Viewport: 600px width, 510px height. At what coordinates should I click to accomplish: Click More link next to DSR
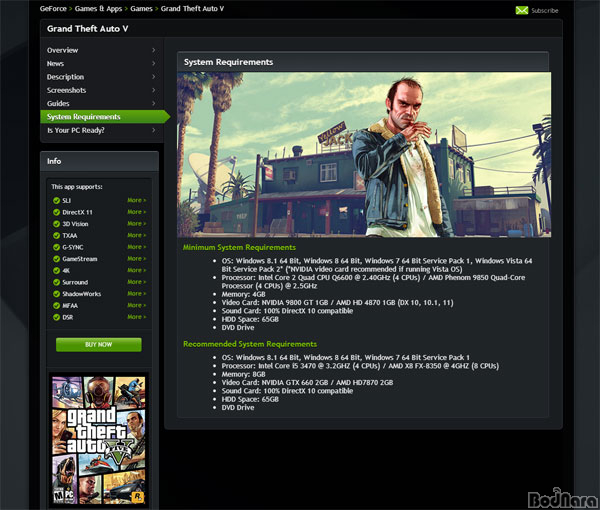coord(137,317)
